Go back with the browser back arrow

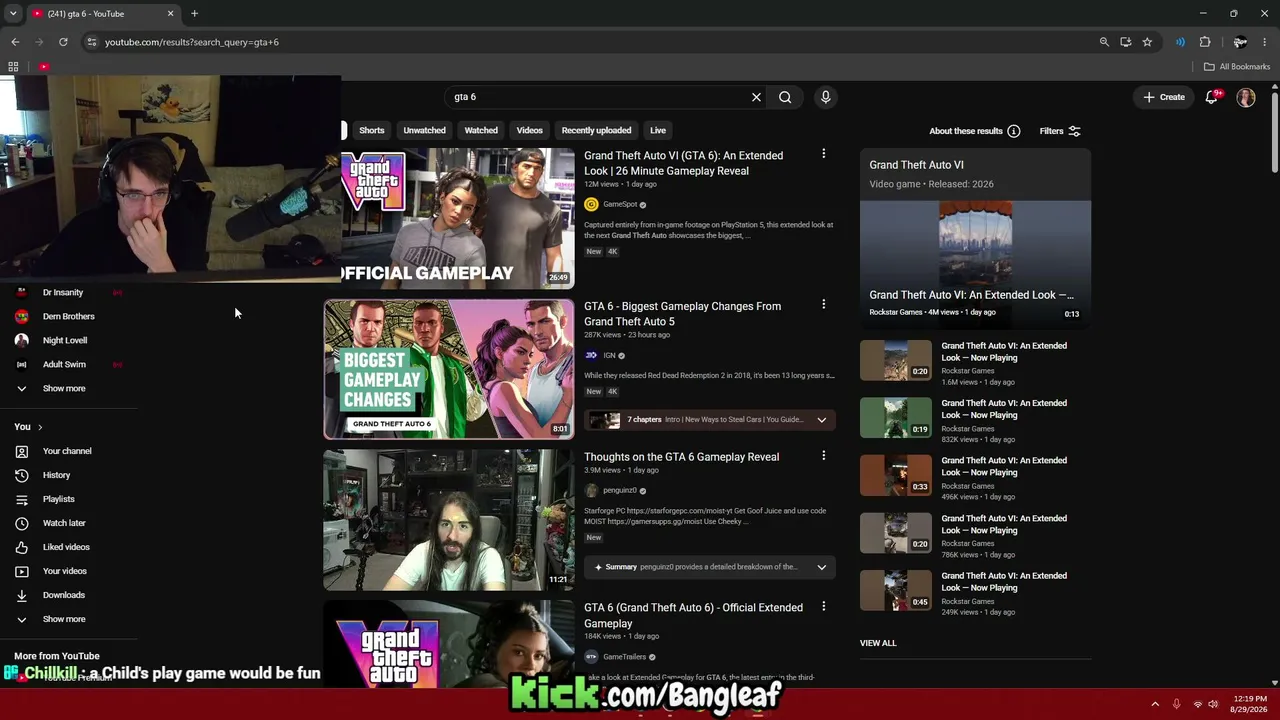coord(15,42)
